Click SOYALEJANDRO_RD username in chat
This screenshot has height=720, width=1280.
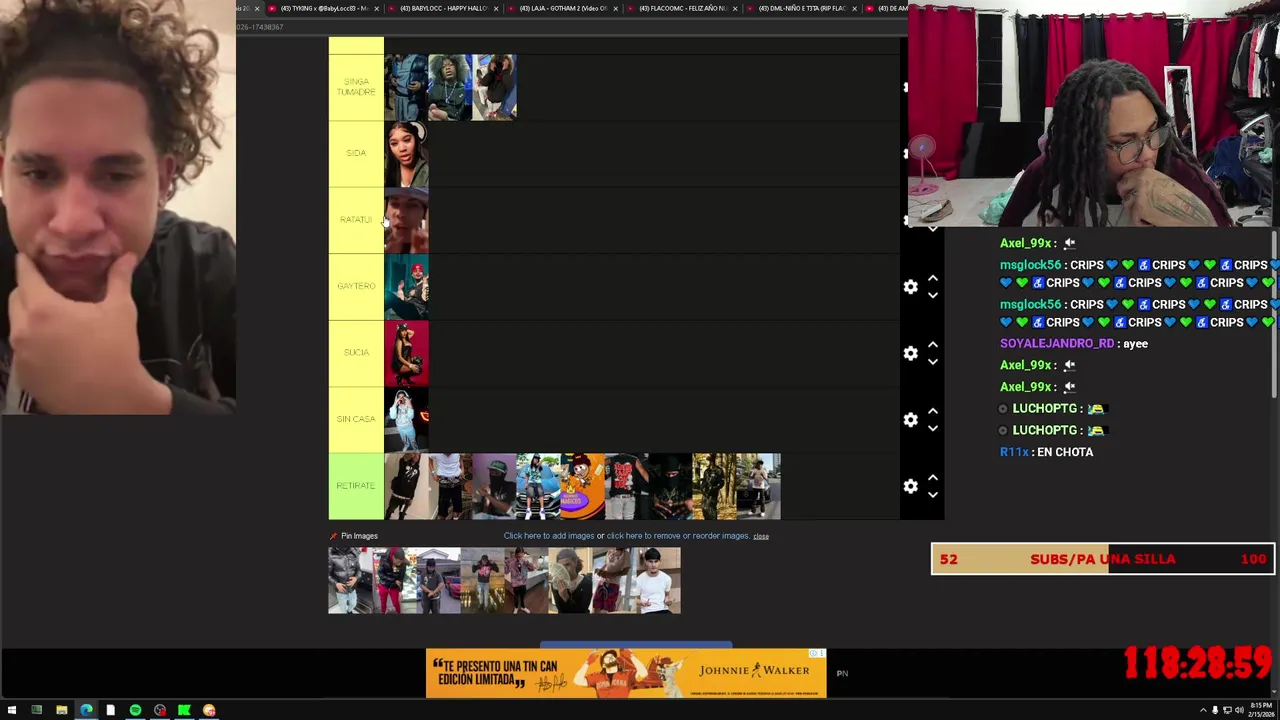click(1056, 344)
